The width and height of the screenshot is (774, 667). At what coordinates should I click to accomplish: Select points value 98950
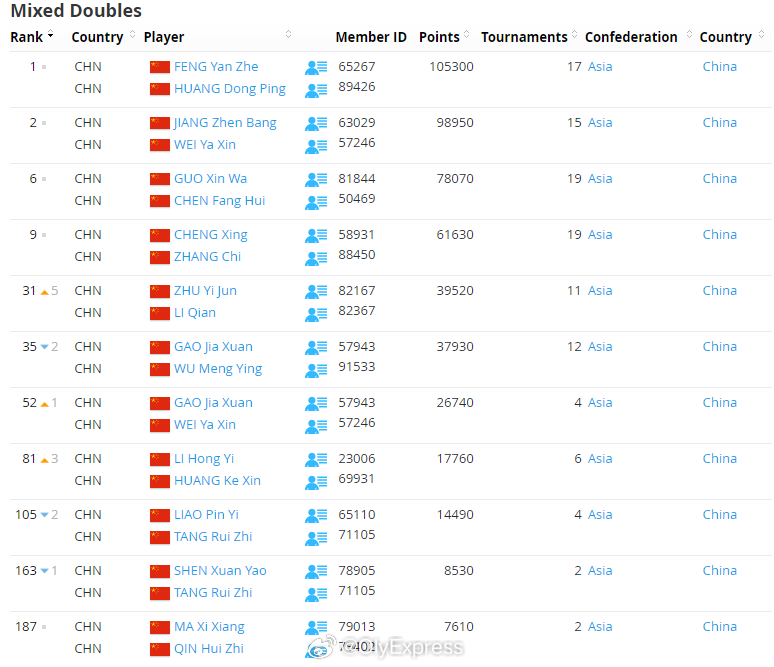(455, 122)
